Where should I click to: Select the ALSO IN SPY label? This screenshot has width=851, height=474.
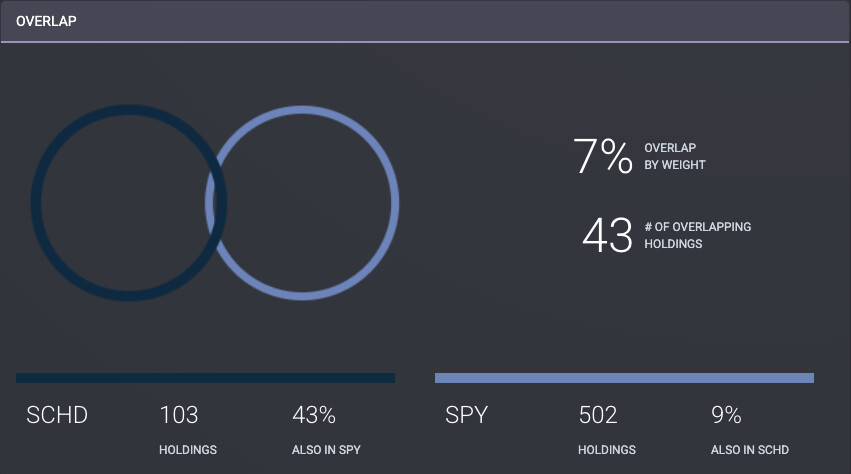pos(326,450)
